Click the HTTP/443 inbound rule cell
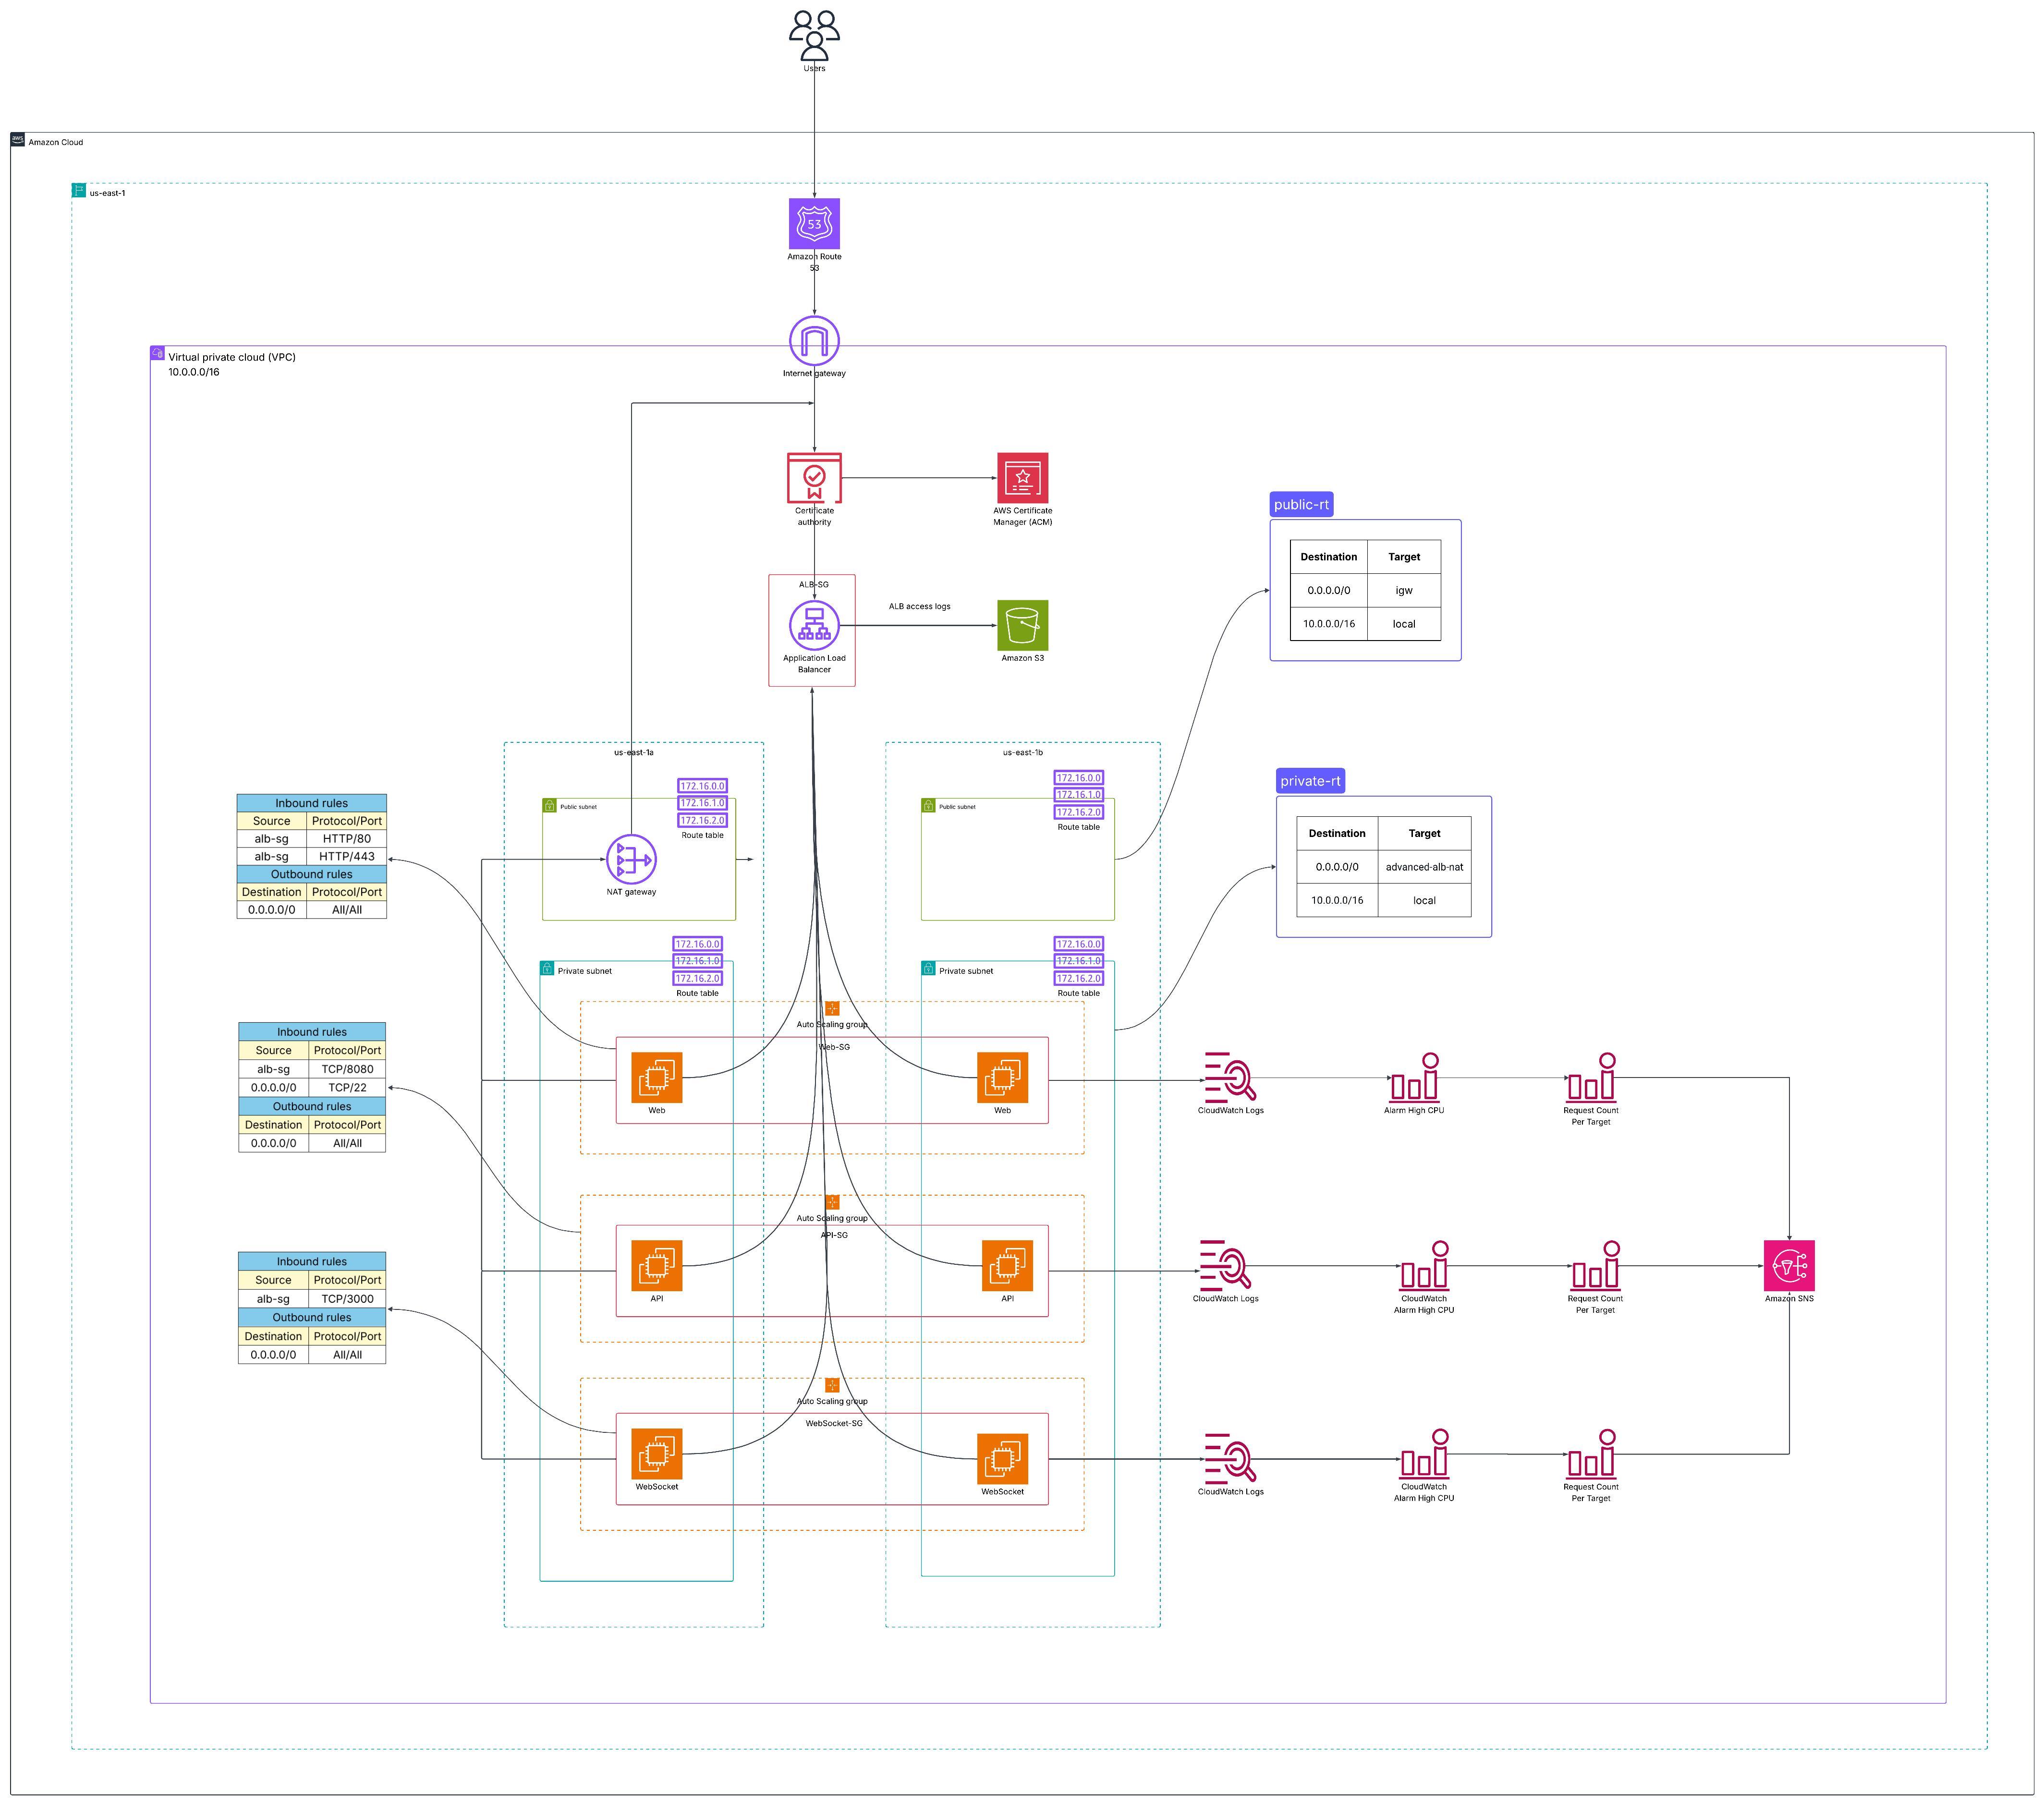 click(x=347, y=856)
